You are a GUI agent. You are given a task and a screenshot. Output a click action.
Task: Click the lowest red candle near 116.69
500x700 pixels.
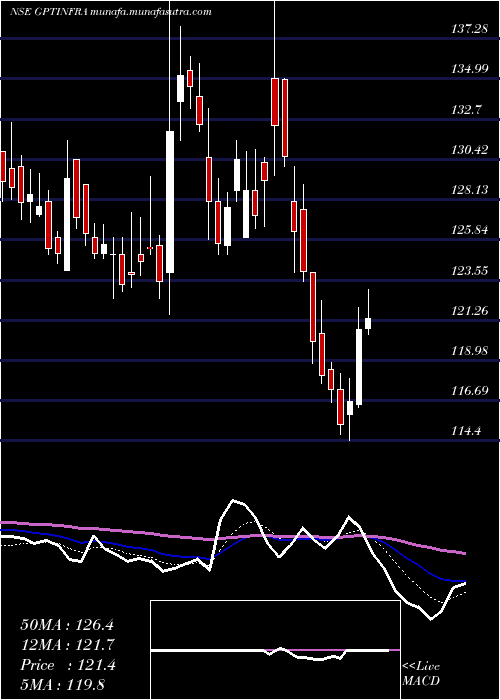341,407
